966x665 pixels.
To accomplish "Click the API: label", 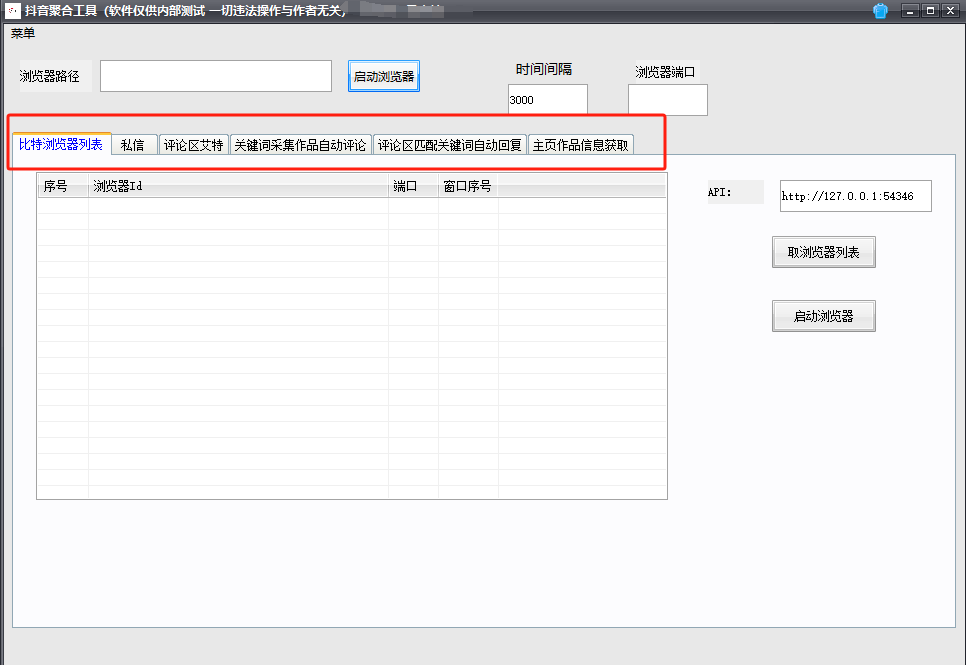I will [720, 192].
